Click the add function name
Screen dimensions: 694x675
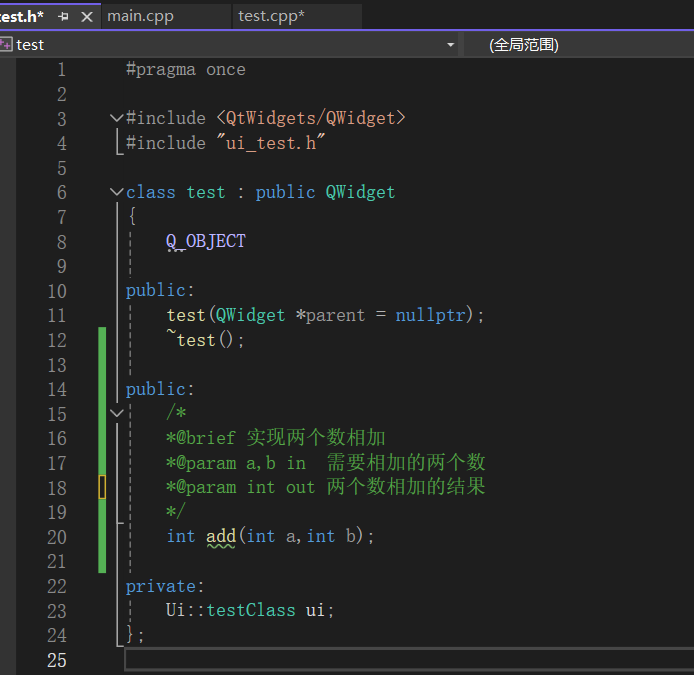[221, 536]
